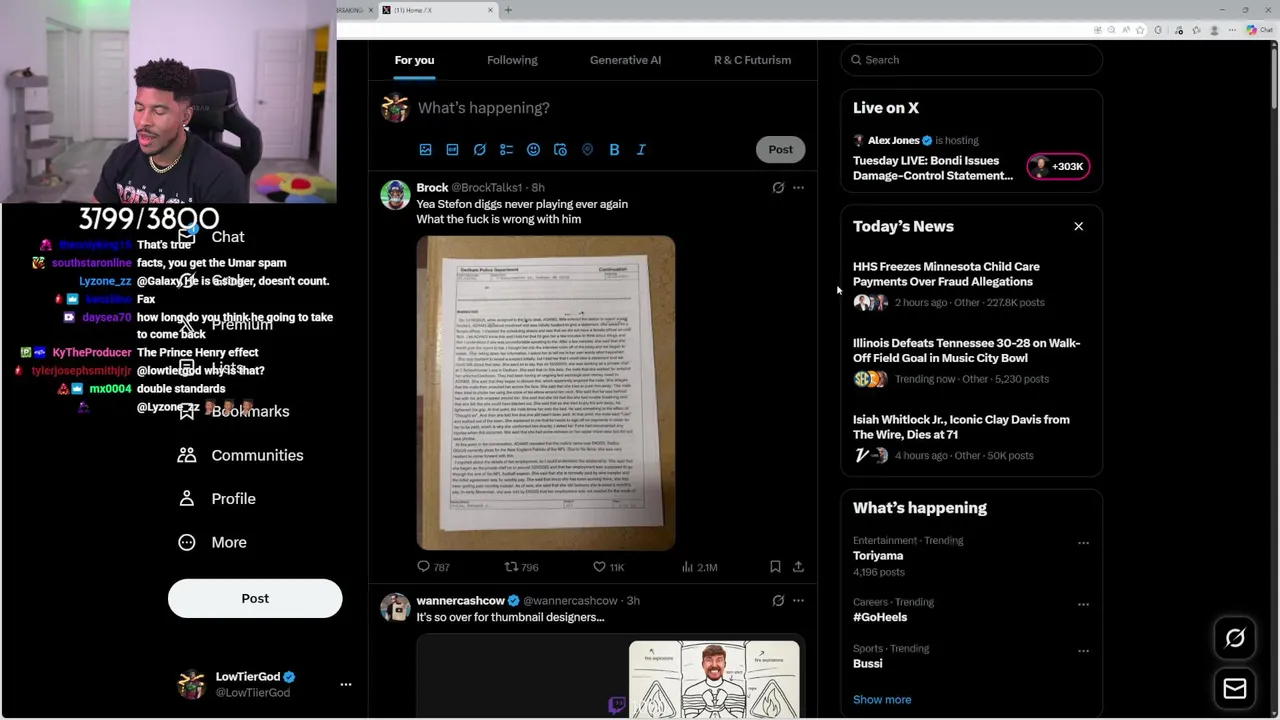Open MrBeast thumbnail image in wannercashcow post
This screenshot has height=720, width=1280.
pos(714,679)
